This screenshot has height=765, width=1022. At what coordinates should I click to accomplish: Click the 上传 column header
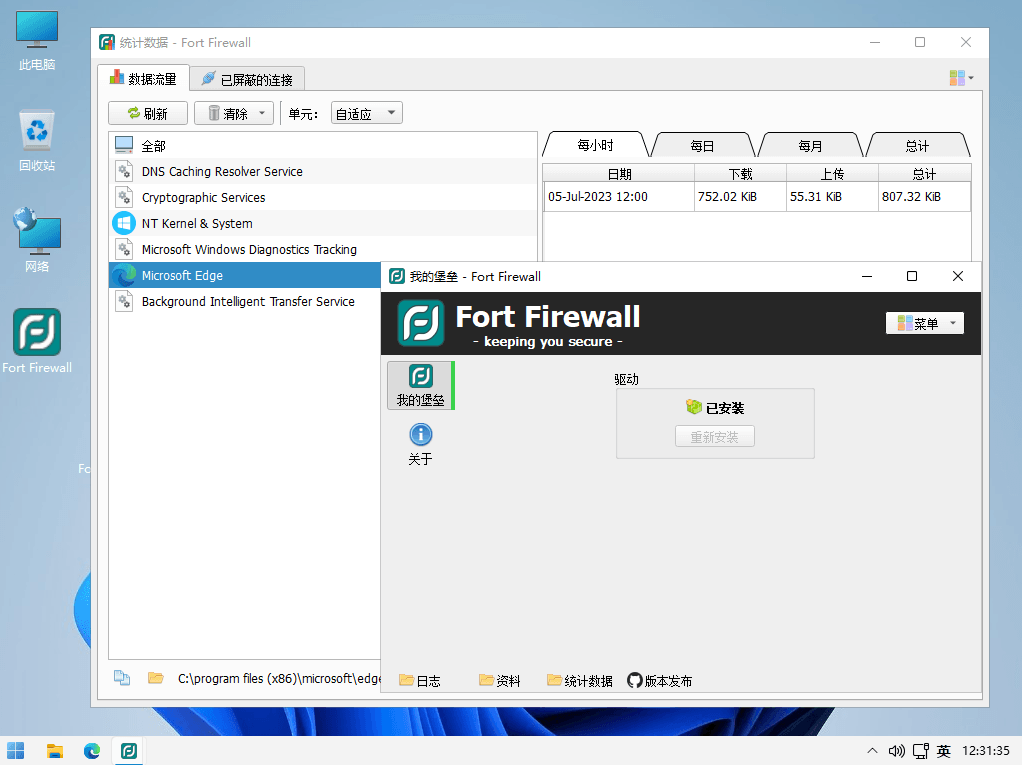[832, 173]
